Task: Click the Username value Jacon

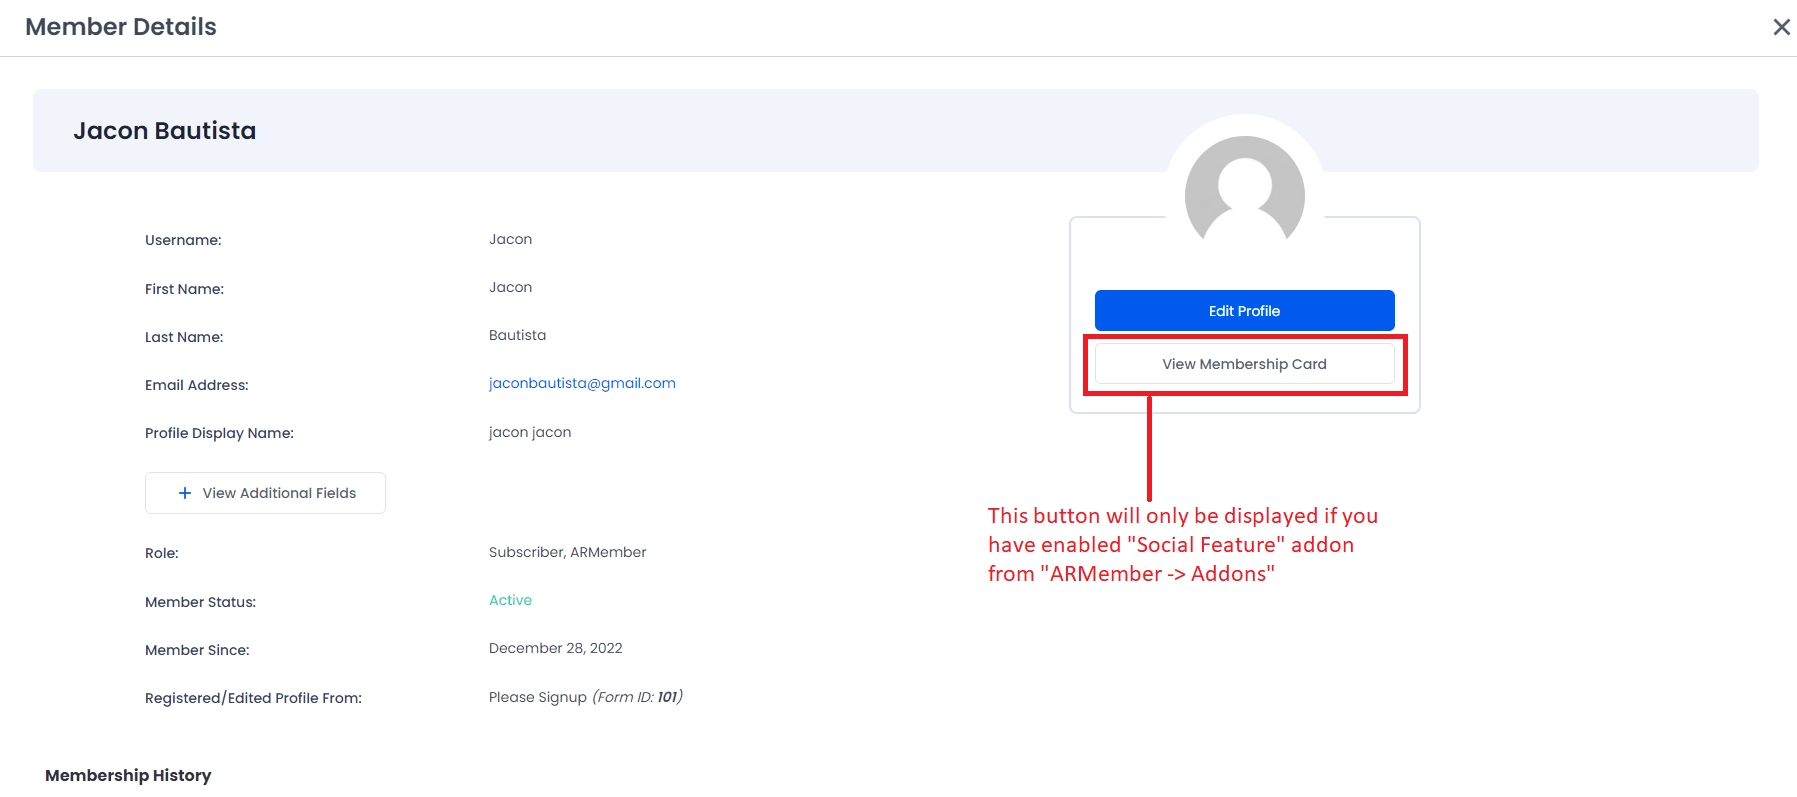Action: [510, 239]
